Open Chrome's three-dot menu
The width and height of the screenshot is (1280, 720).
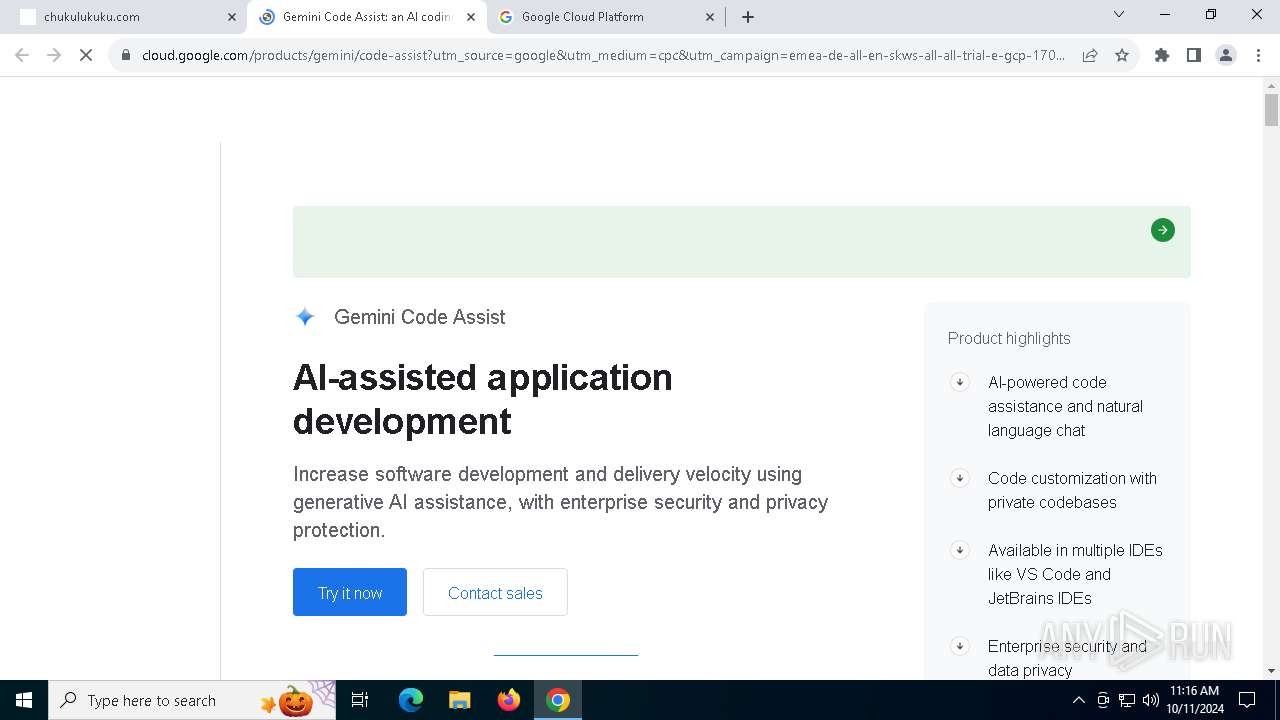tap(1258, 56)
